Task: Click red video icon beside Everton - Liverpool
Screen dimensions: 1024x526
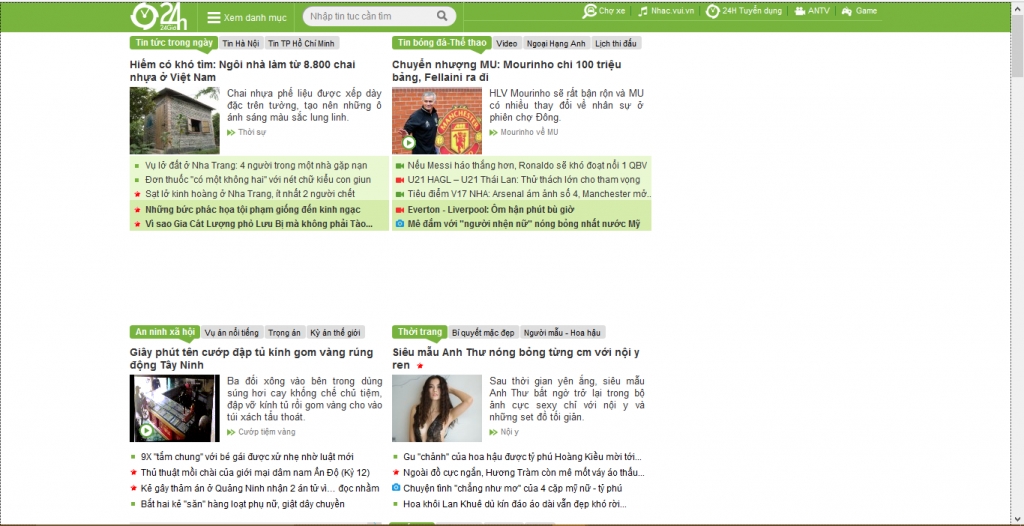Action: click(x=400, y=210)
